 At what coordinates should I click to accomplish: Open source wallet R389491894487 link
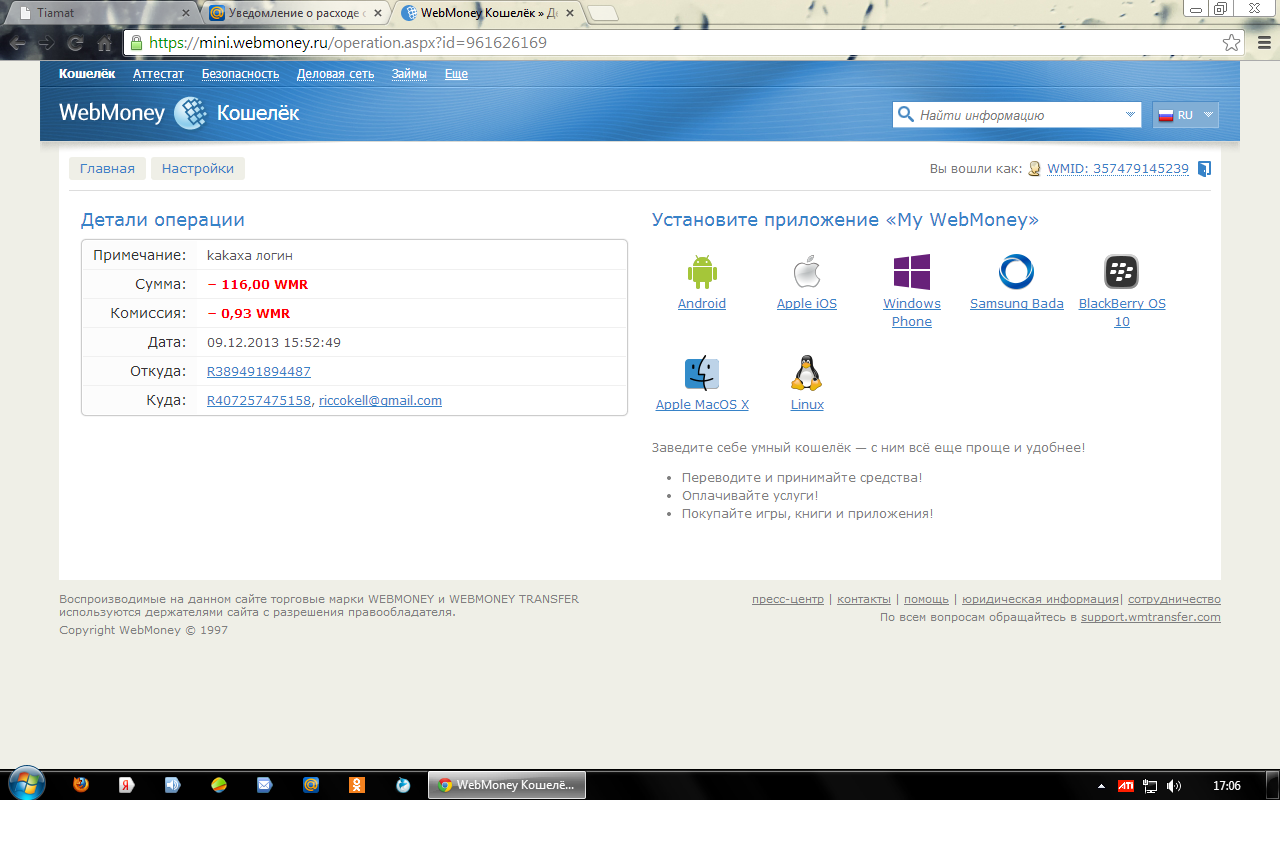pyautogui.click(x=259, y=371)
